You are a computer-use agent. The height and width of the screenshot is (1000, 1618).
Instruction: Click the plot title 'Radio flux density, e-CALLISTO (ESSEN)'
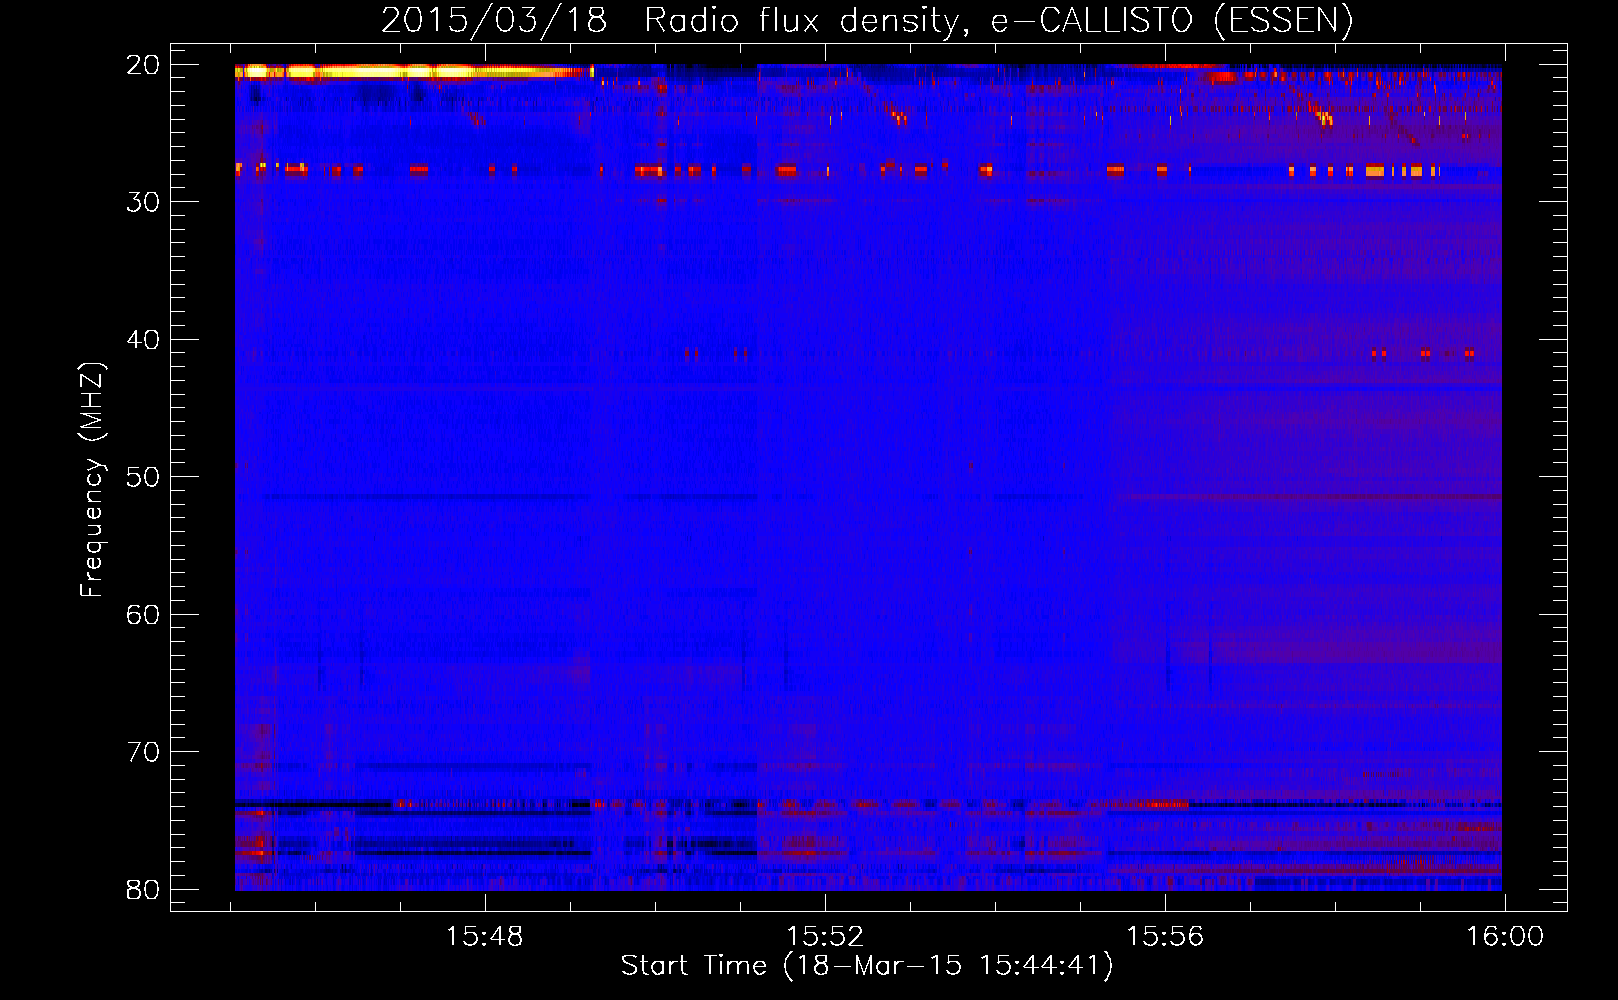point(998,21)
